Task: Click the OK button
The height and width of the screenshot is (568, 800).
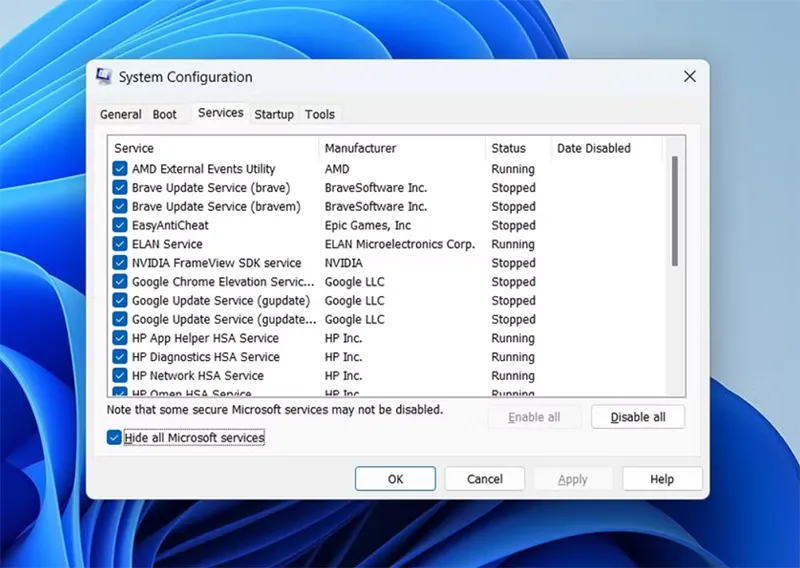Action: pos(395,479)
